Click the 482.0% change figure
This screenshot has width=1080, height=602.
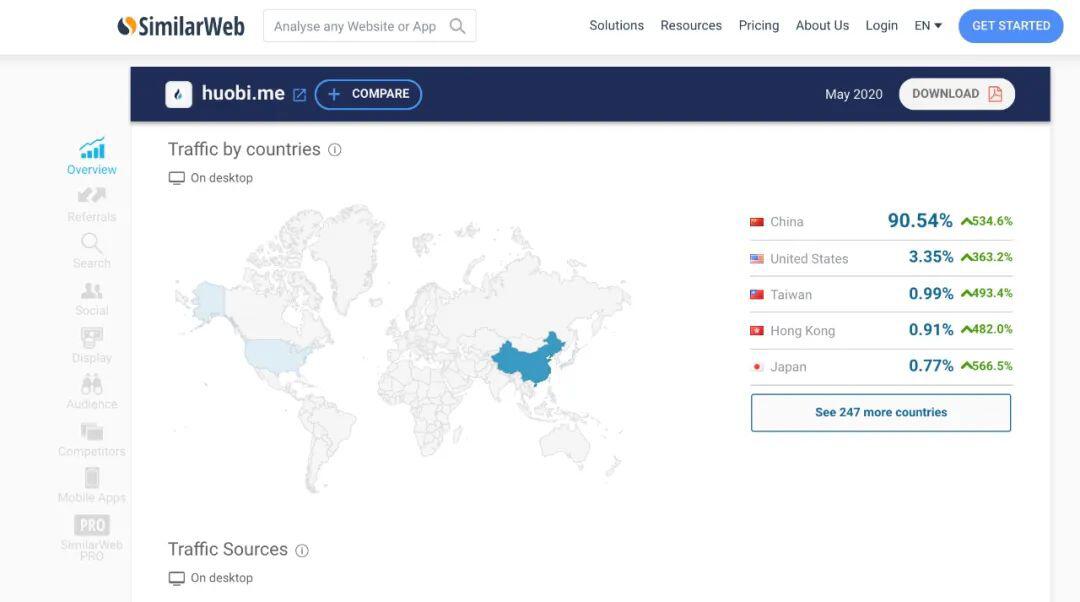pyautogui.click(x=987, y=329)
